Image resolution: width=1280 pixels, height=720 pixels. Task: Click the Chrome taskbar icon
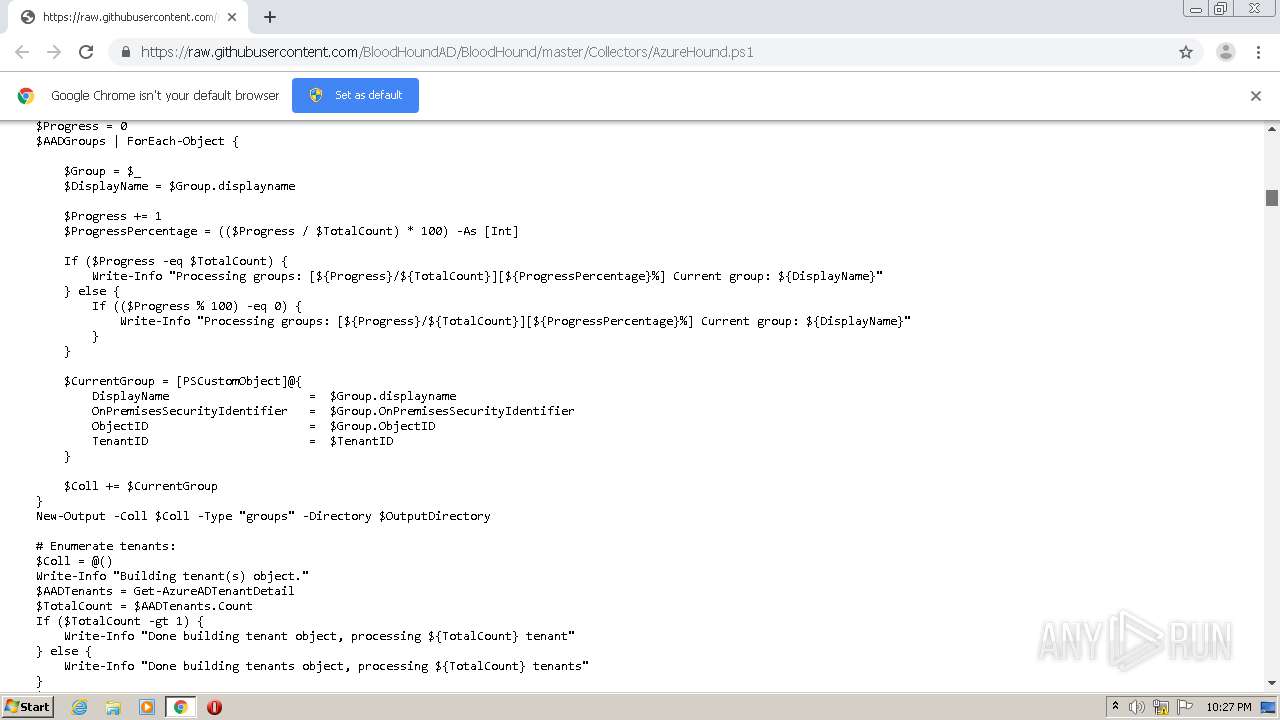(180, 707)
